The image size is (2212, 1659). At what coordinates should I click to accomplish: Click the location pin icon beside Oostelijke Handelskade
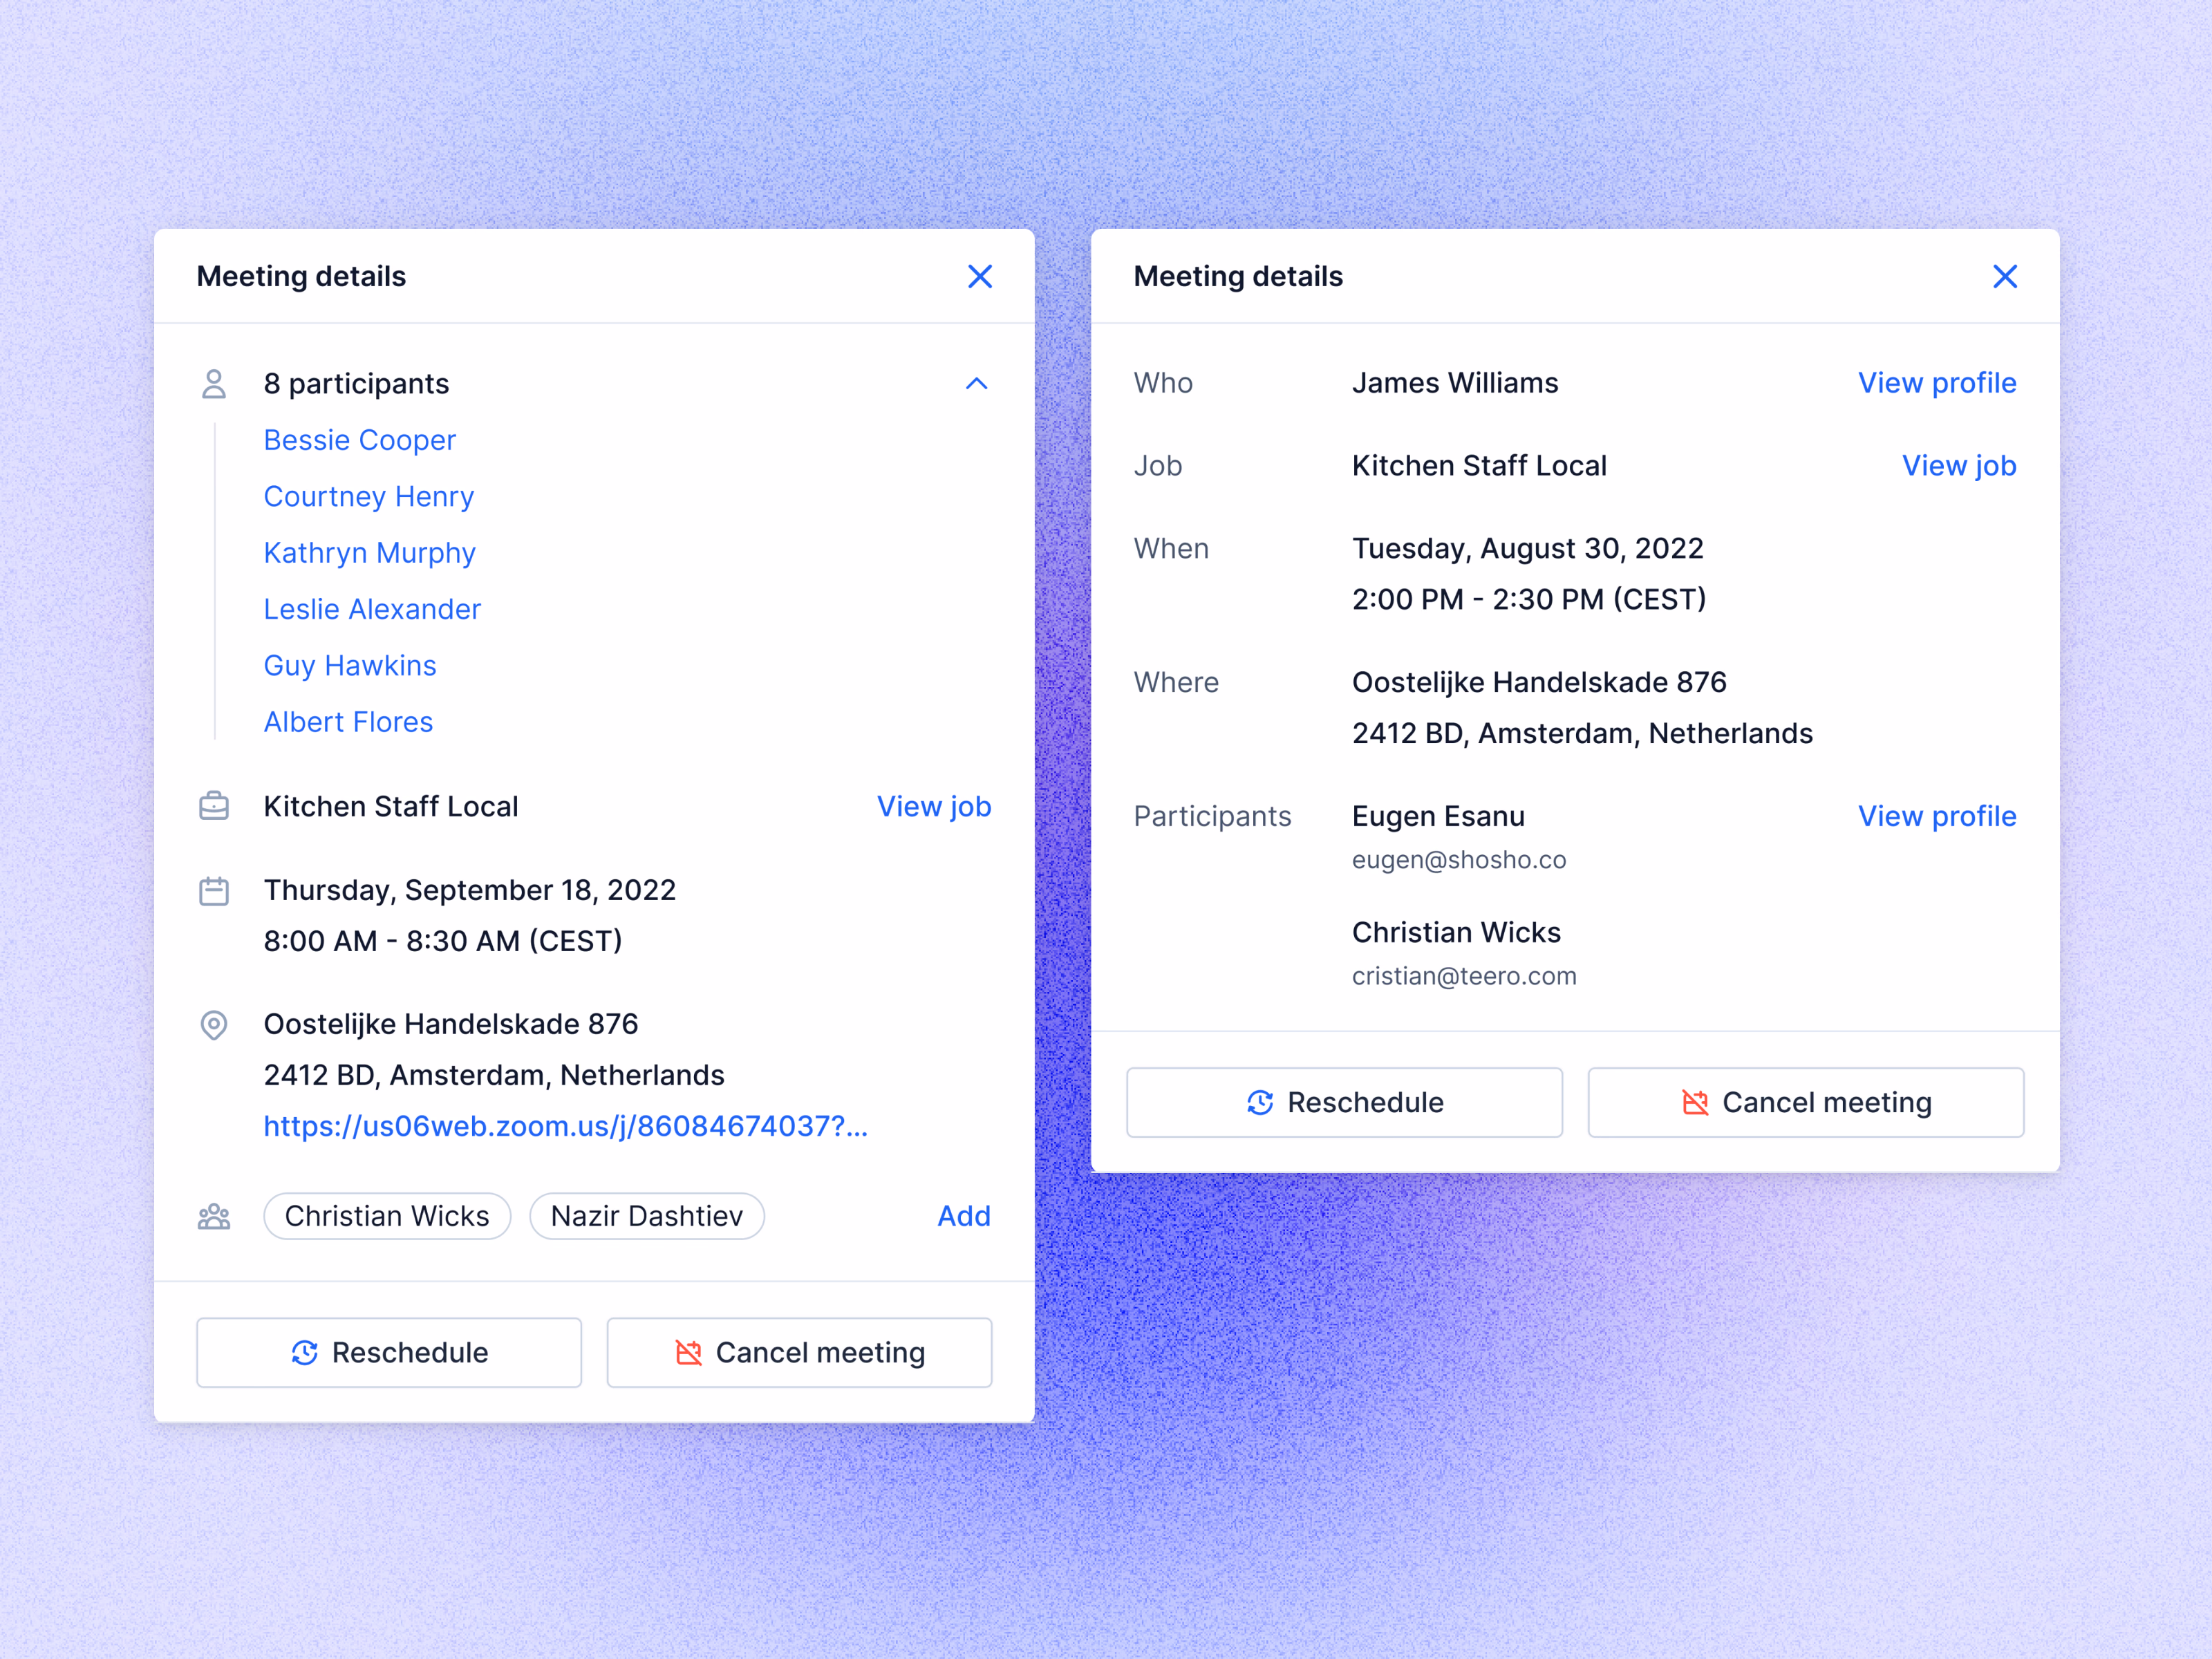(214, 1025)
